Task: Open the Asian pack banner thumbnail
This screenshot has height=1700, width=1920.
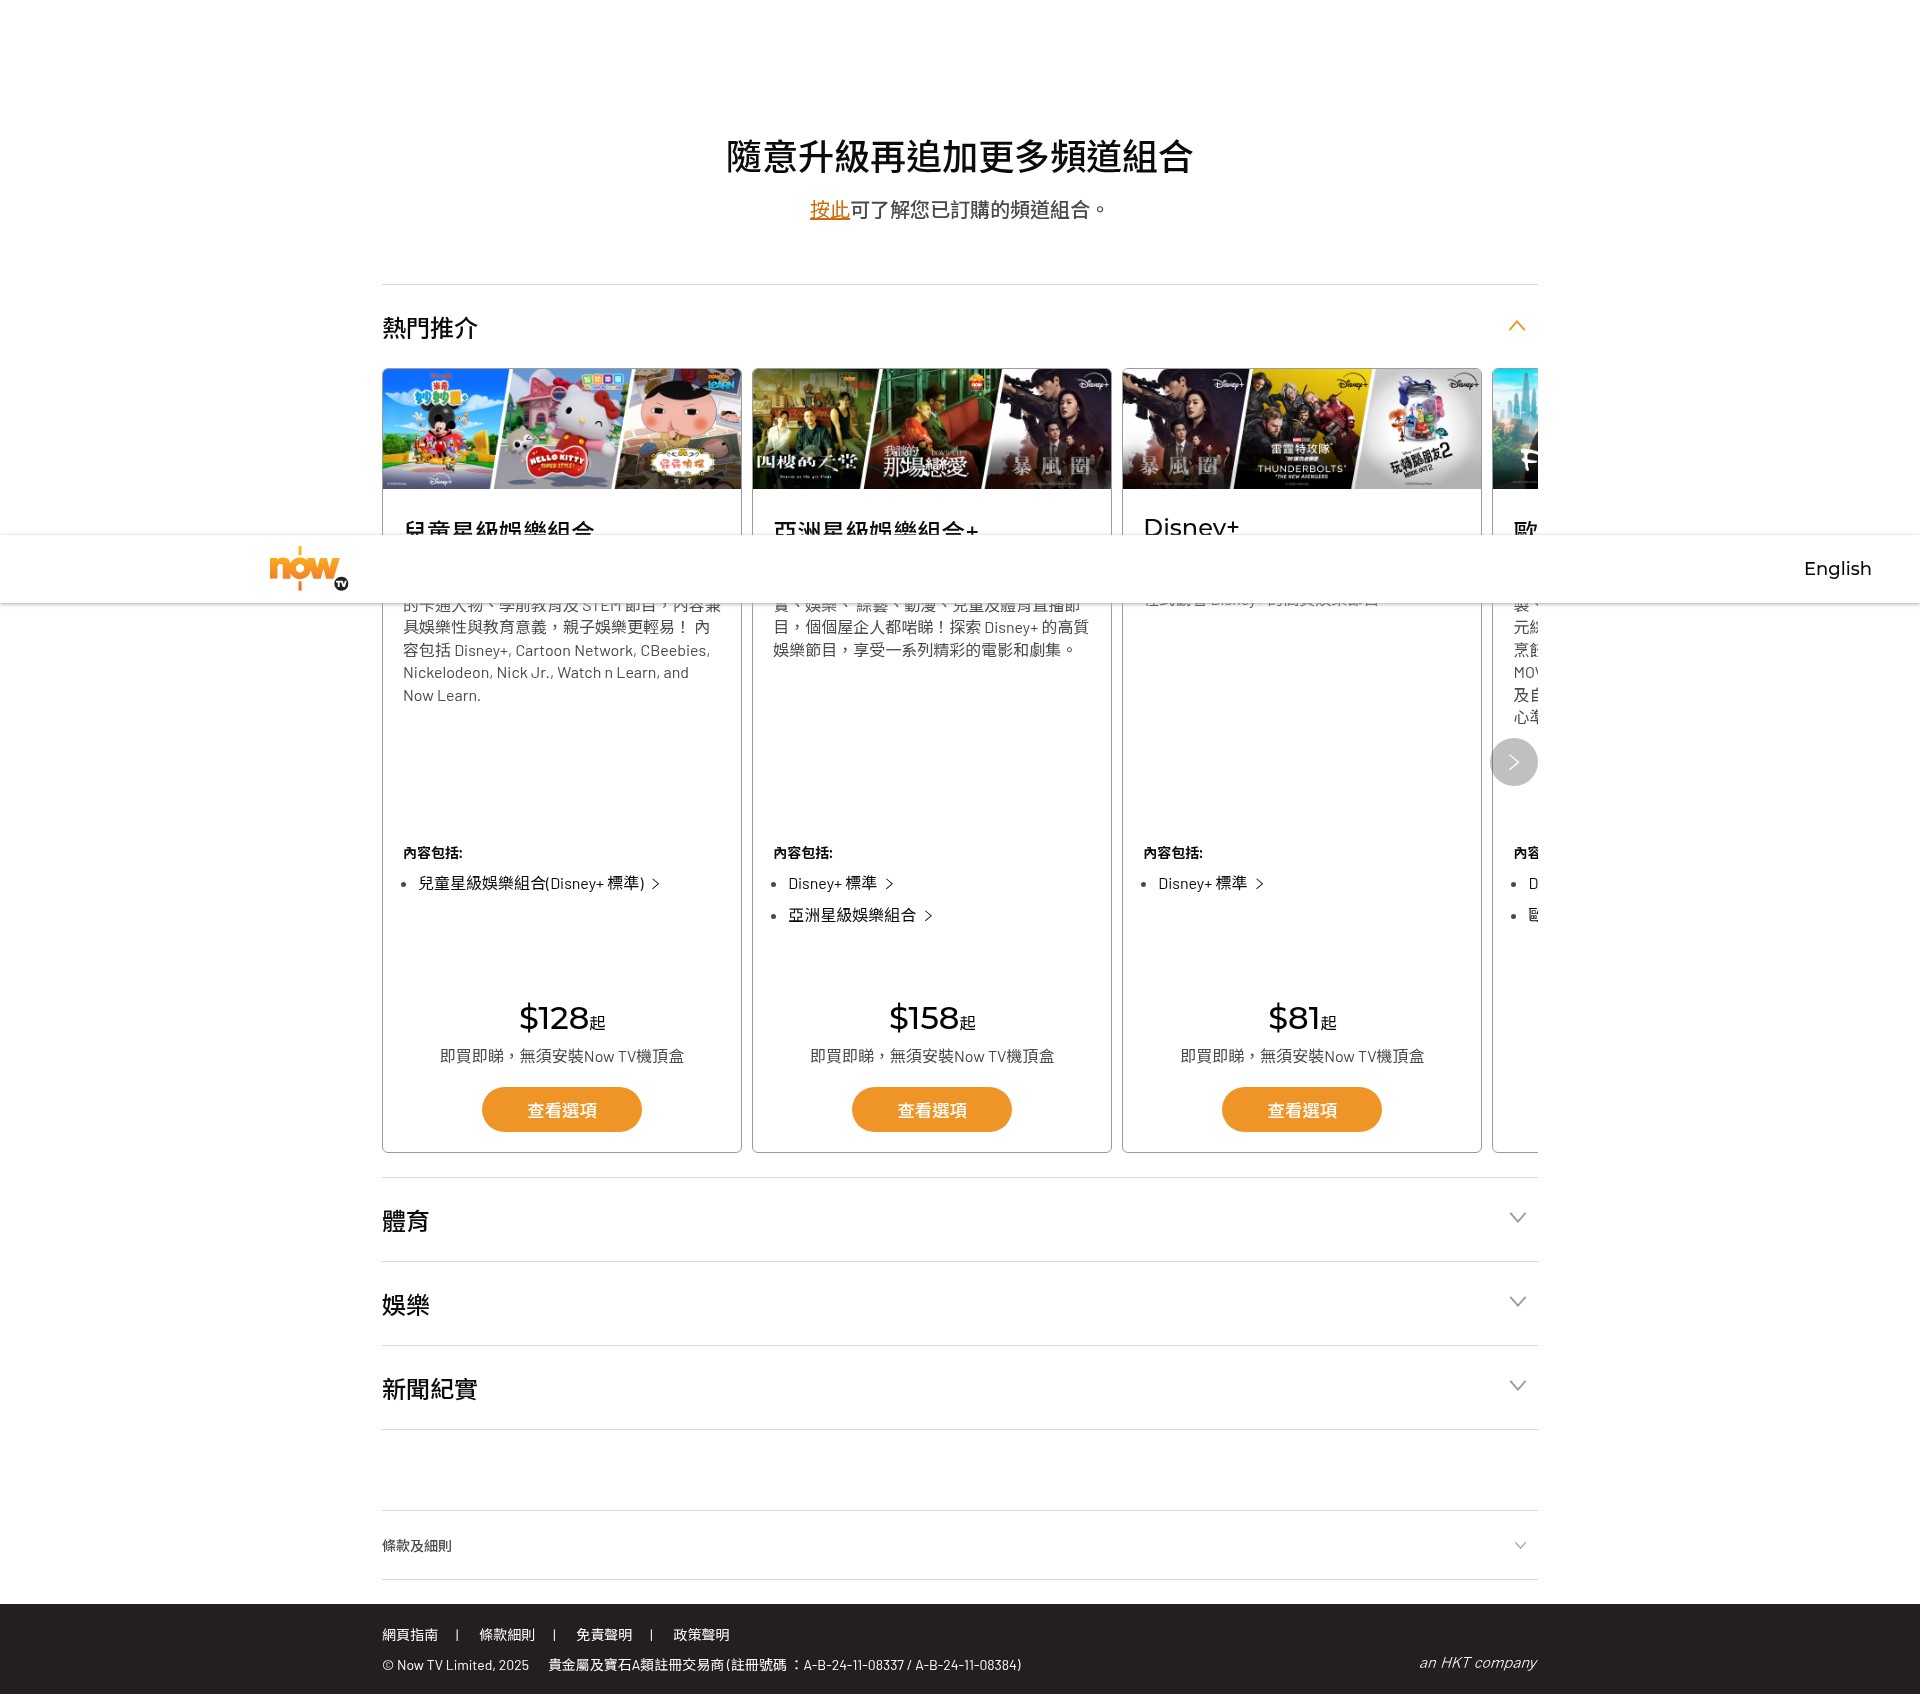Action: [x=932, y=429]
